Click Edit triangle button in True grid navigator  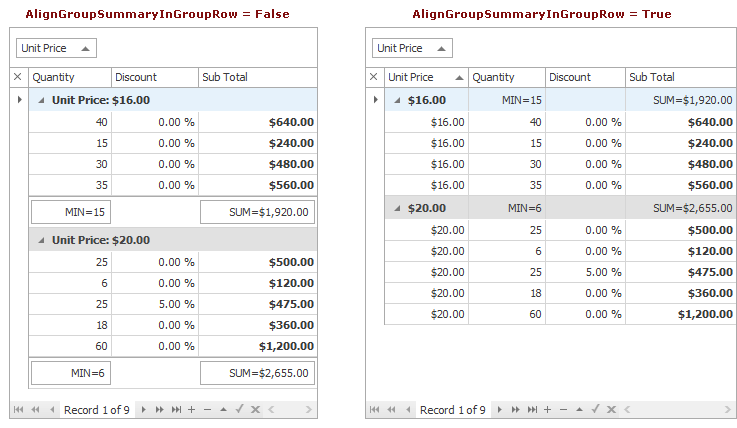point(580,410)
